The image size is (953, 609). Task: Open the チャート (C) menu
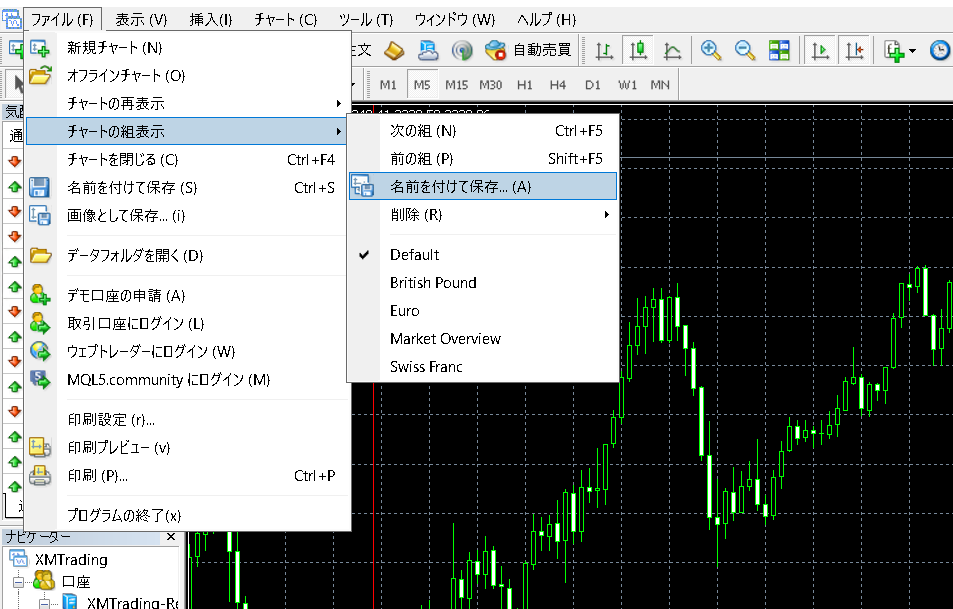(x=285, y=19)
